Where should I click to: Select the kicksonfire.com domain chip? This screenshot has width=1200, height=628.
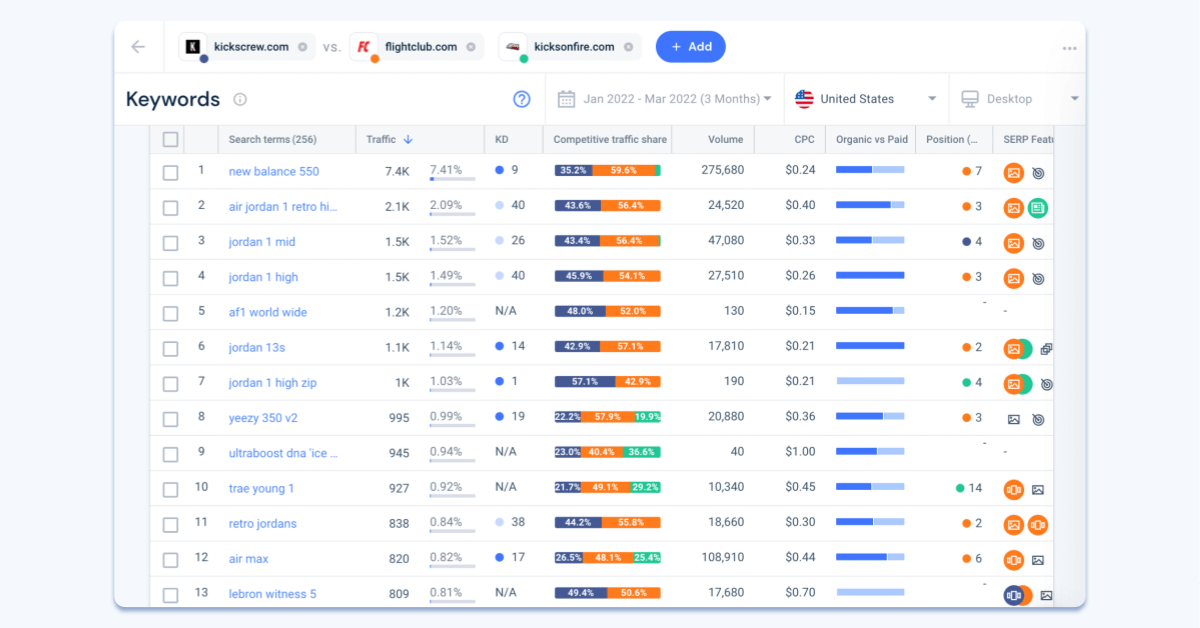[569, 46]
